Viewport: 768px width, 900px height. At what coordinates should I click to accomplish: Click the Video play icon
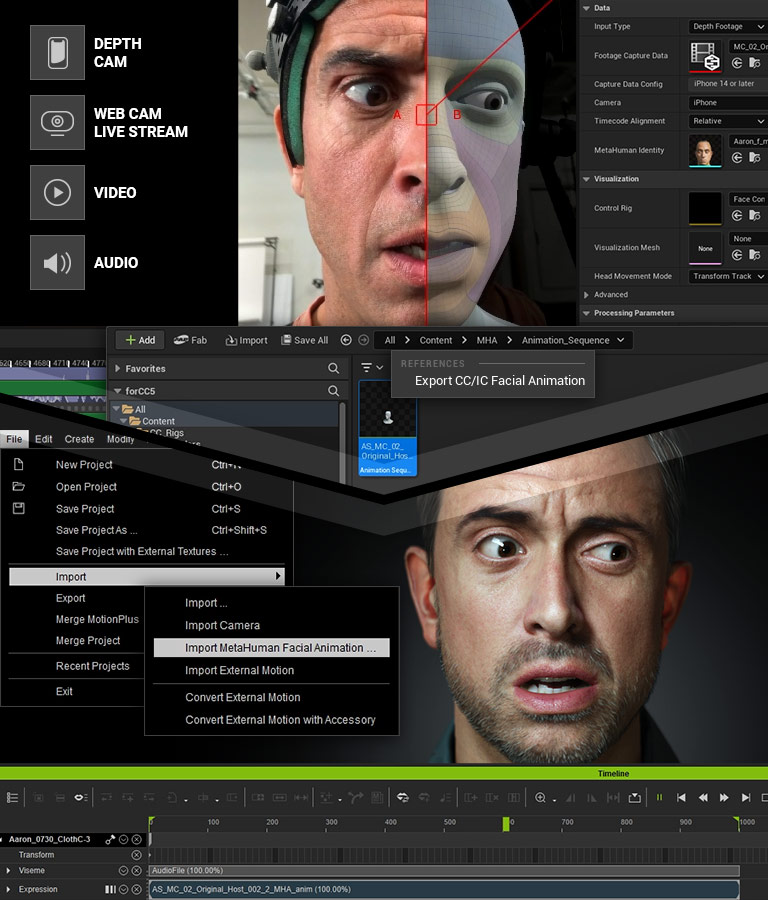[57, 192]
